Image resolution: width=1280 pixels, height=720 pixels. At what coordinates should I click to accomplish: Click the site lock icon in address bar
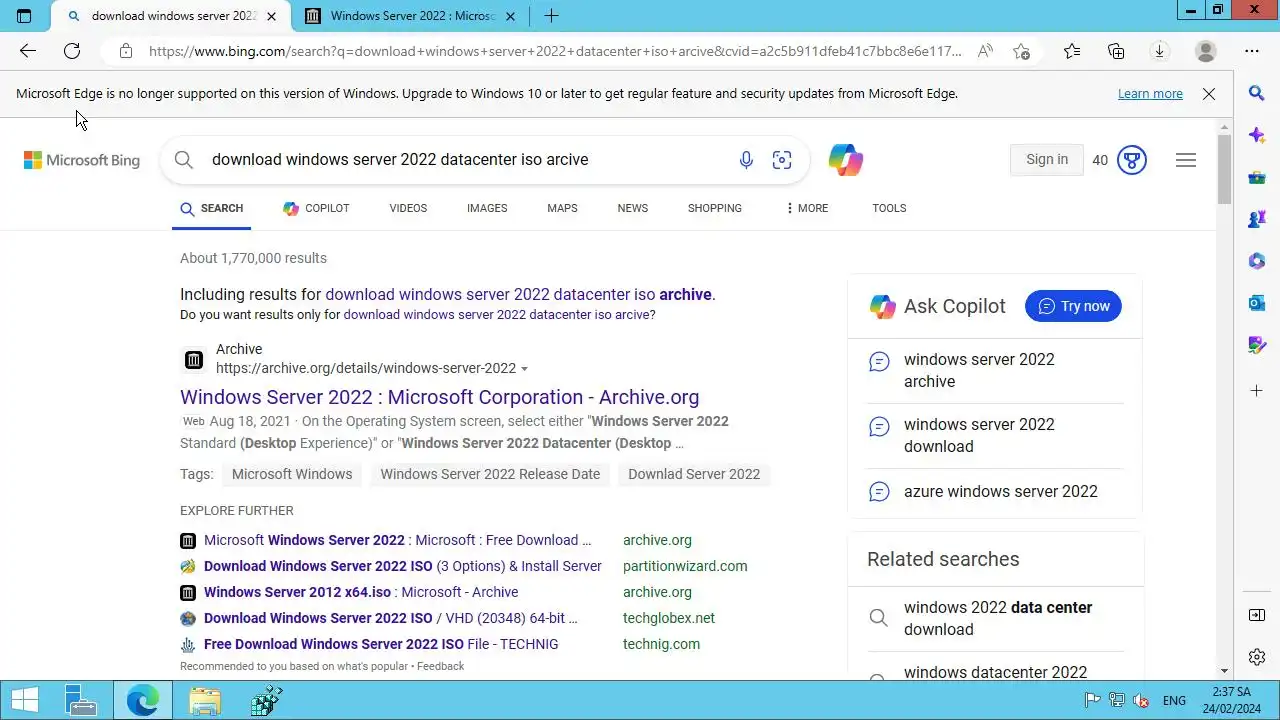pos(125,51)
